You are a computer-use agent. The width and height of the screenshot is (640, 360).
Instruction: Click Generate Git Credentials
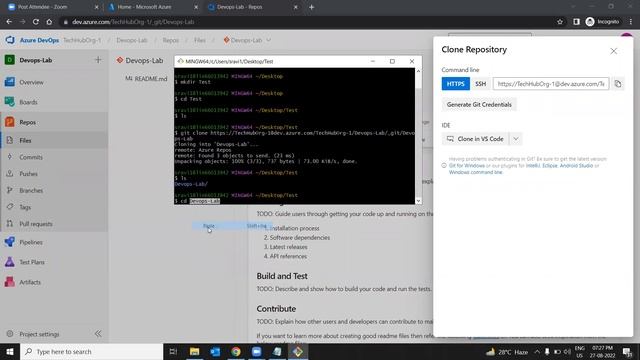click(x=479, y=104)
